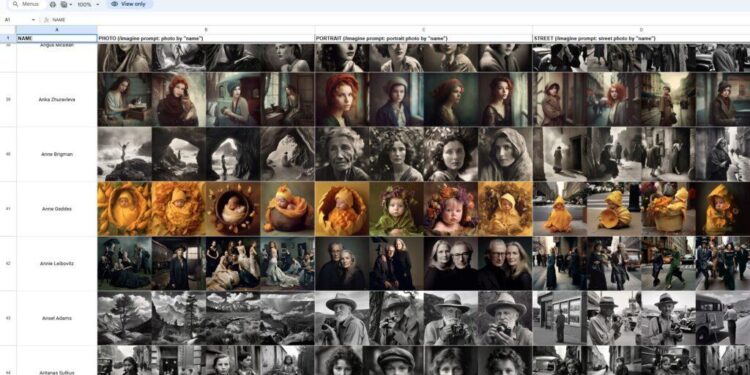Image resolution: width=750 pixels, height=375 pixels.
Task: Click Anne Brigman STREET image cell
Action: click(641, 154)
